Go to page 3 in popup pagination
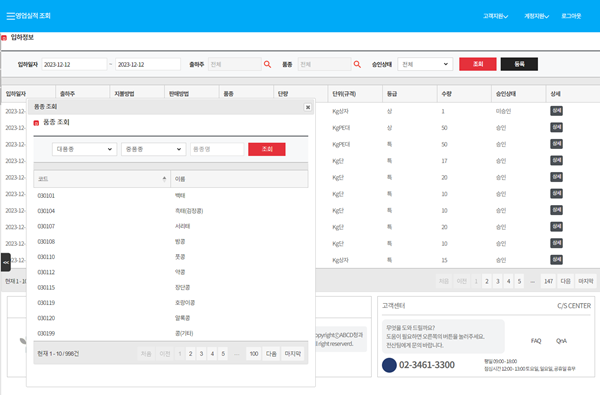The width and height of the screenshot is (600, 395). (201, 354)
